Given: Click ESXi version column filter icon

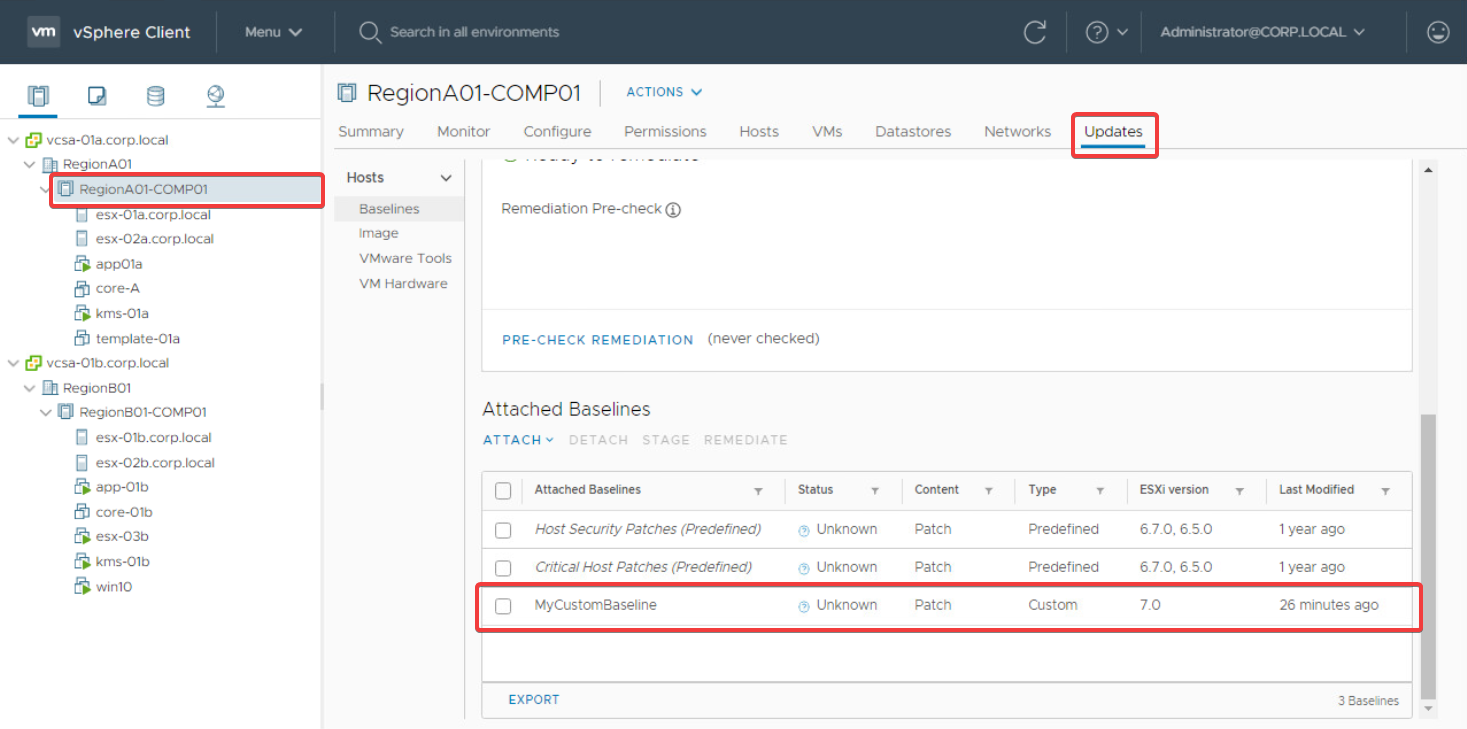Looking at the screenshot, I should (x=1239, y=491).
